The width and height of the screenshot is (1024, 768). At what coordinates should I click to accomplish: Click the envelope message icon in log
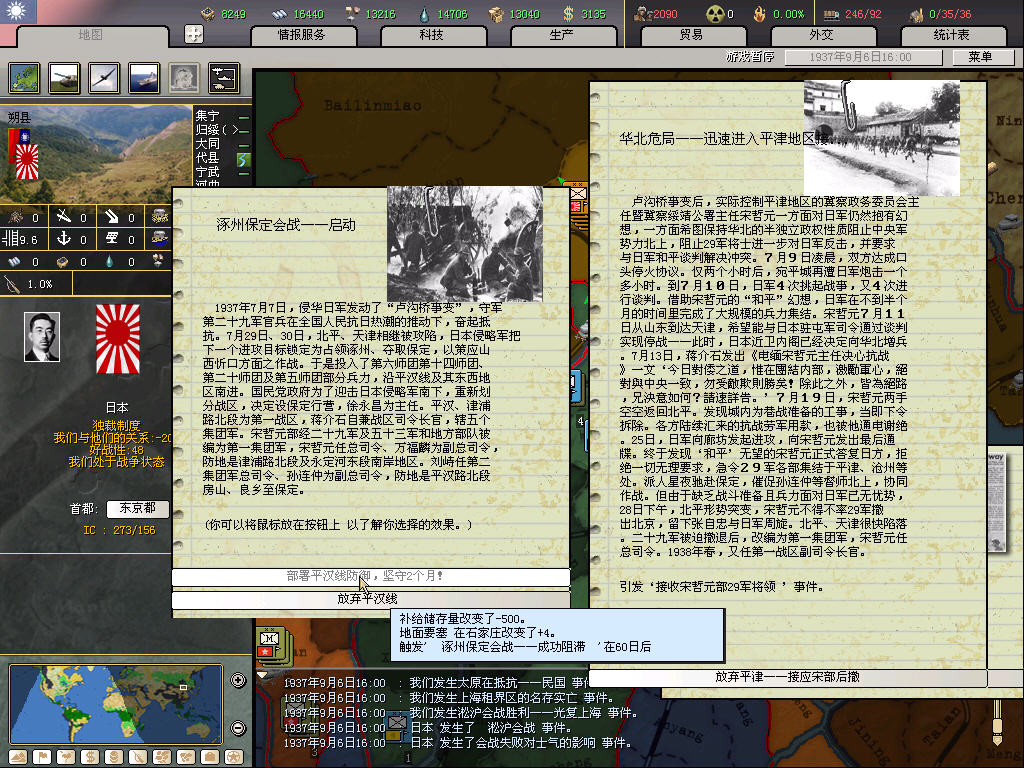click(x=396, y=722)
